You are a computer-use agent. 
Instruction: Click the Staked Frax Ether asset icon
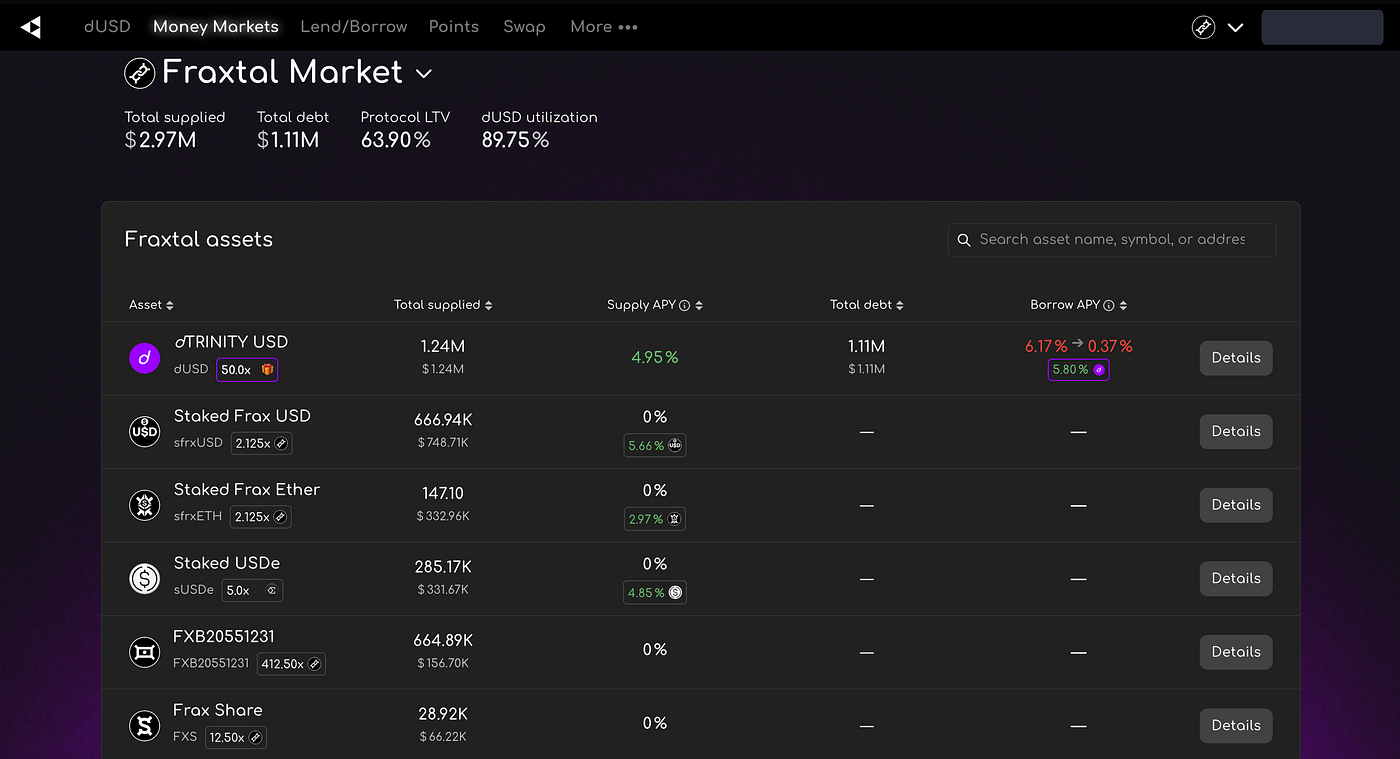click(145, 505)
